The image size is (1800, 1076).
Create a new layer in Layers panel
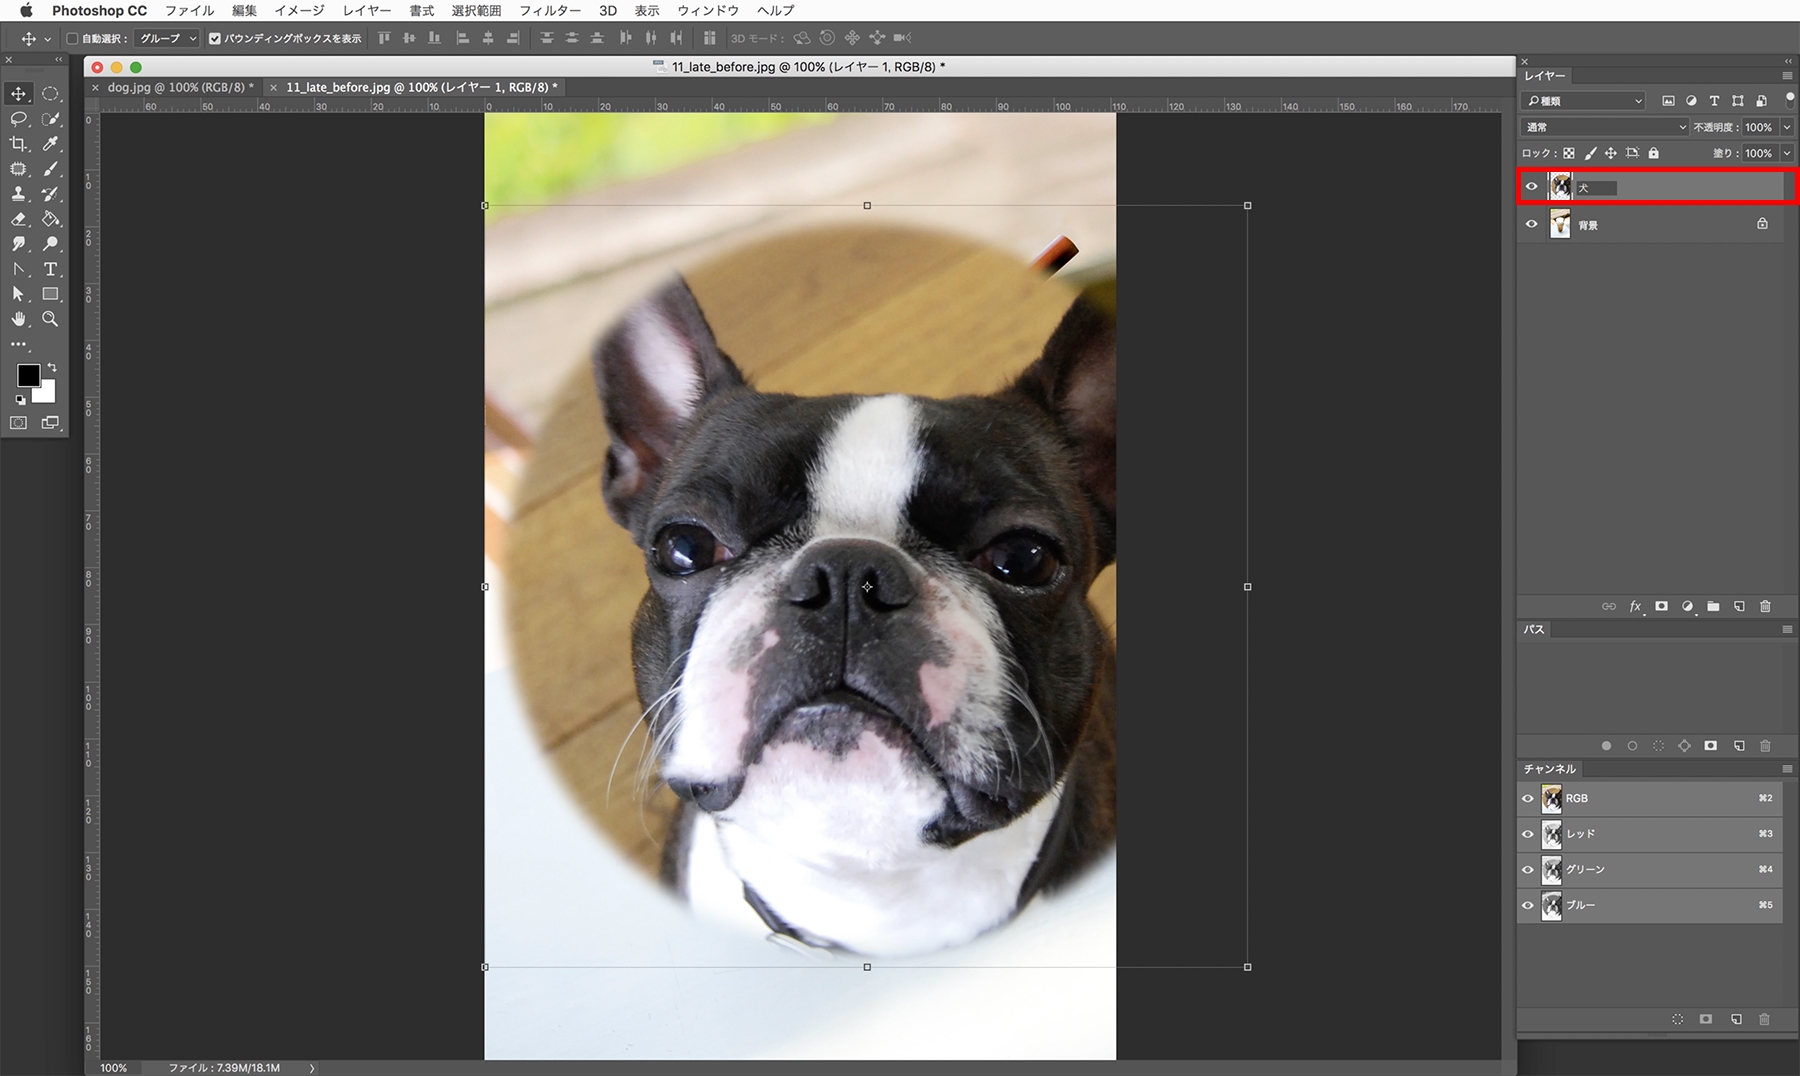coord(1739,606)
